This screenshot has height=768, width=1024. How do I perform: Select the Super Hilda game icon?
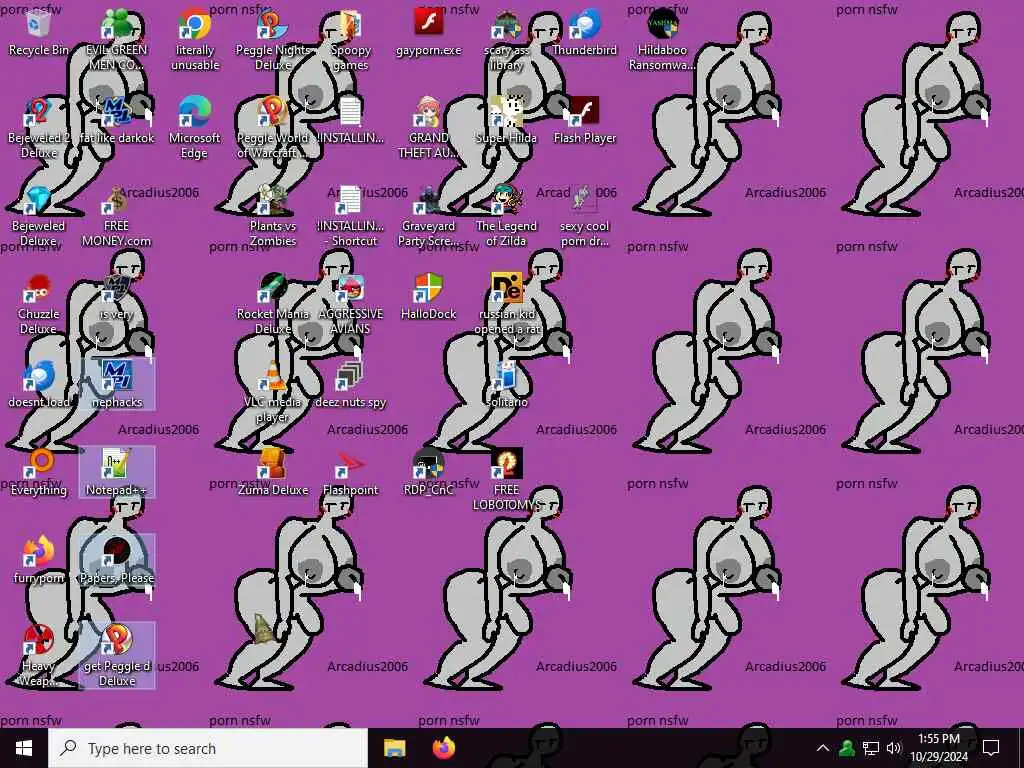(507, 112)
